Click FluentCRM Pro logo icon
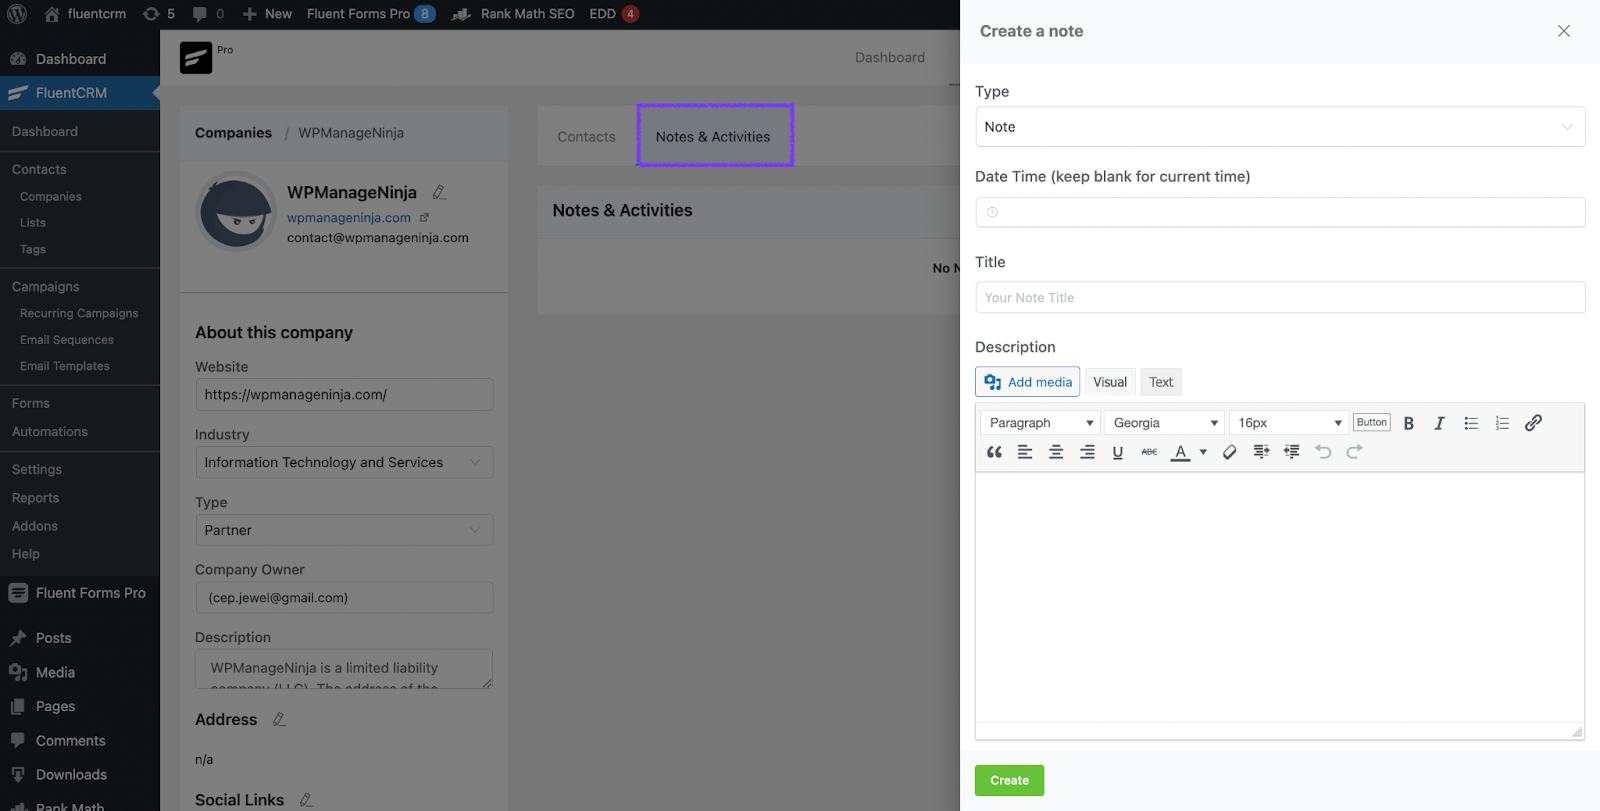1600x811 pixels. tap(196, 58)
